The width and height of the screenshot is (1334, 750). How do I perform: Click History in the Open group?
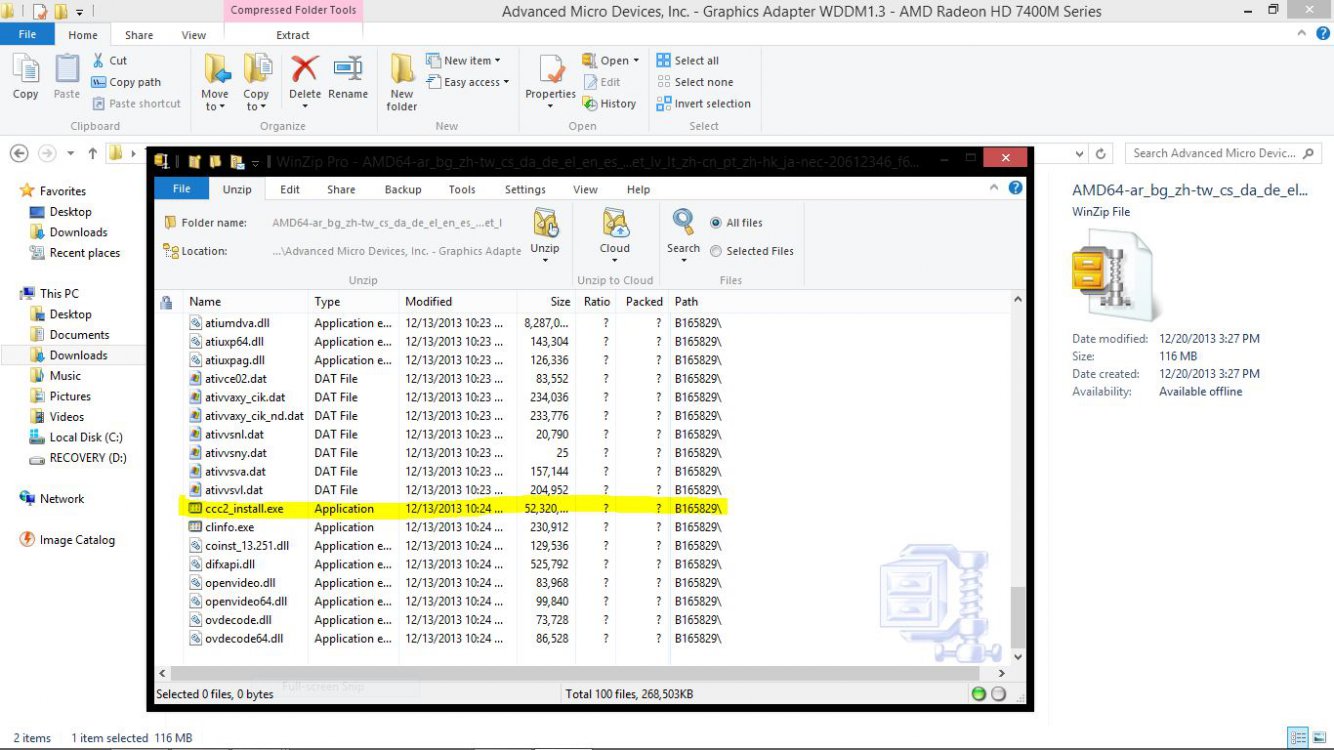609,103
